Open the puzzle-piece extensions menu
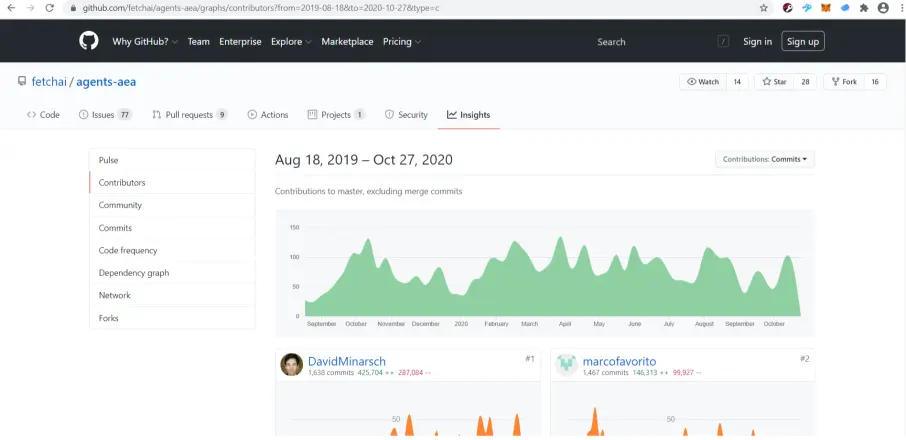 point(864,8)
